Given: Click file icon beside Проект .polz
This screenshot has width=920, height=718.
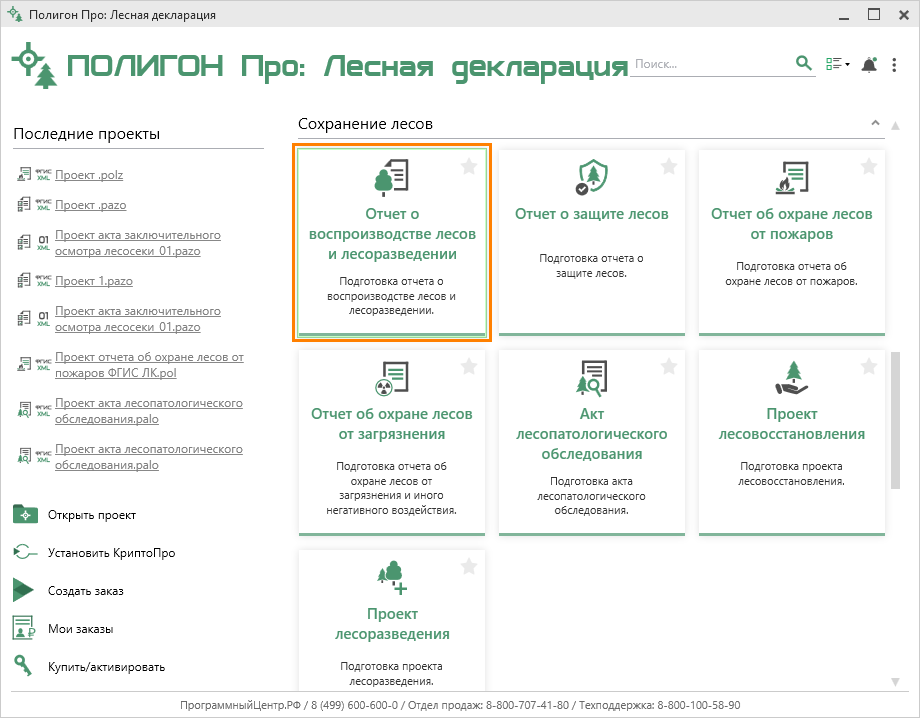Looking at the screenshot, I should (24, 174).
